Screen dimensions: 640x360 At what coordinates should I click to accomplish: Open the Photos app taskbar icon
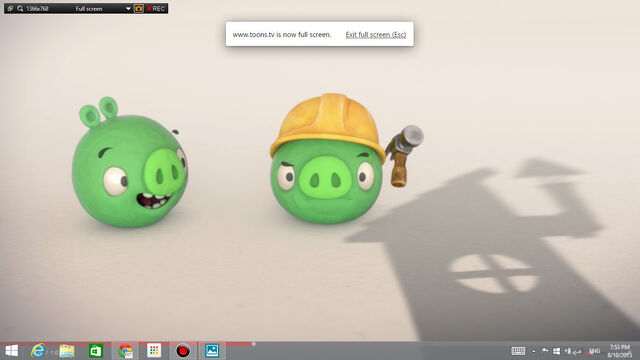click(x=212, y=351)
